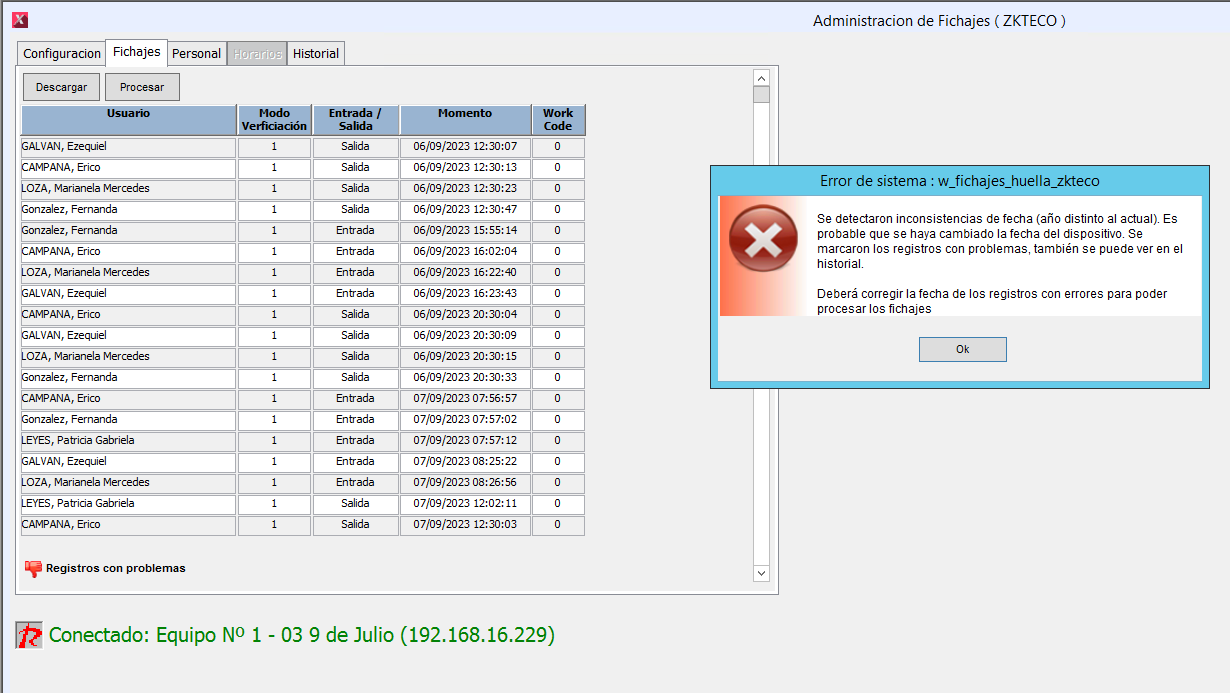Click the thumbs-down Registros con problemas icon

click(x=33, y=568)
